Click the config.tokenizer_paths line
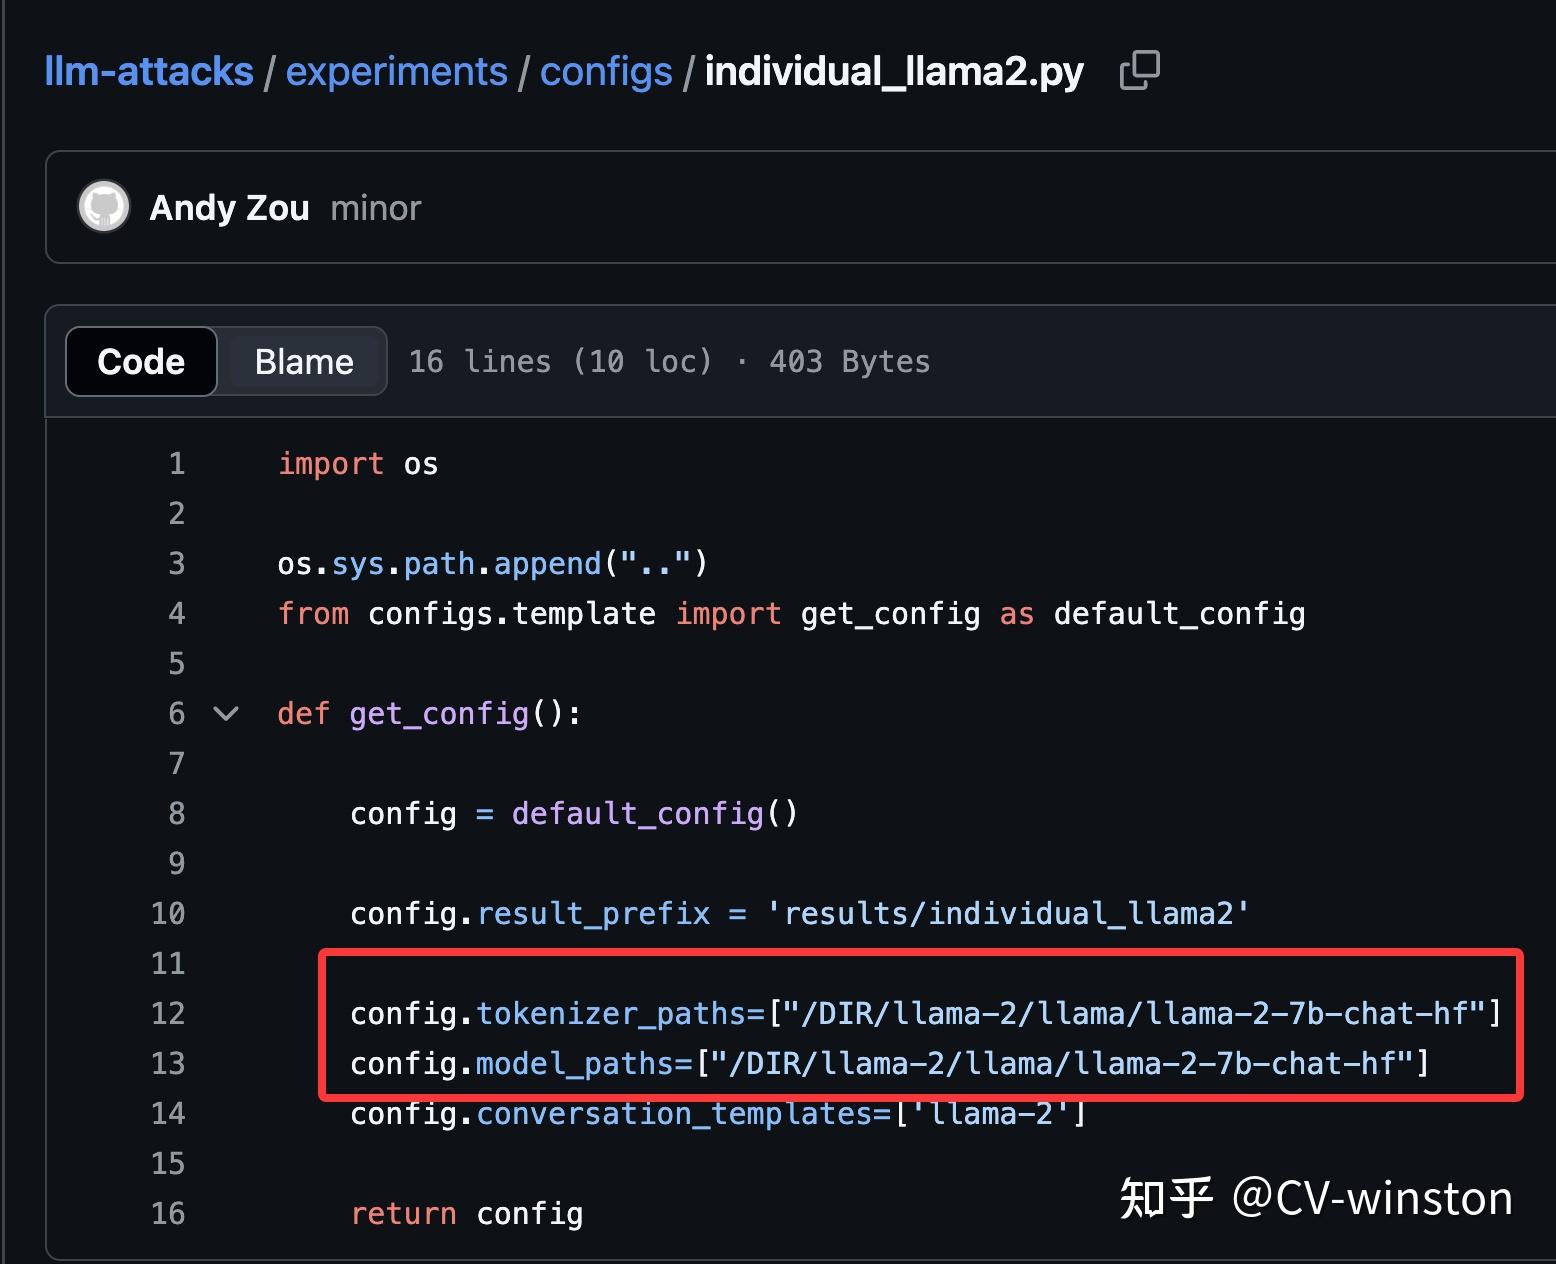Image resolution: width=1556 pixels, height=1264 pixels. (x=926, y=1014)
